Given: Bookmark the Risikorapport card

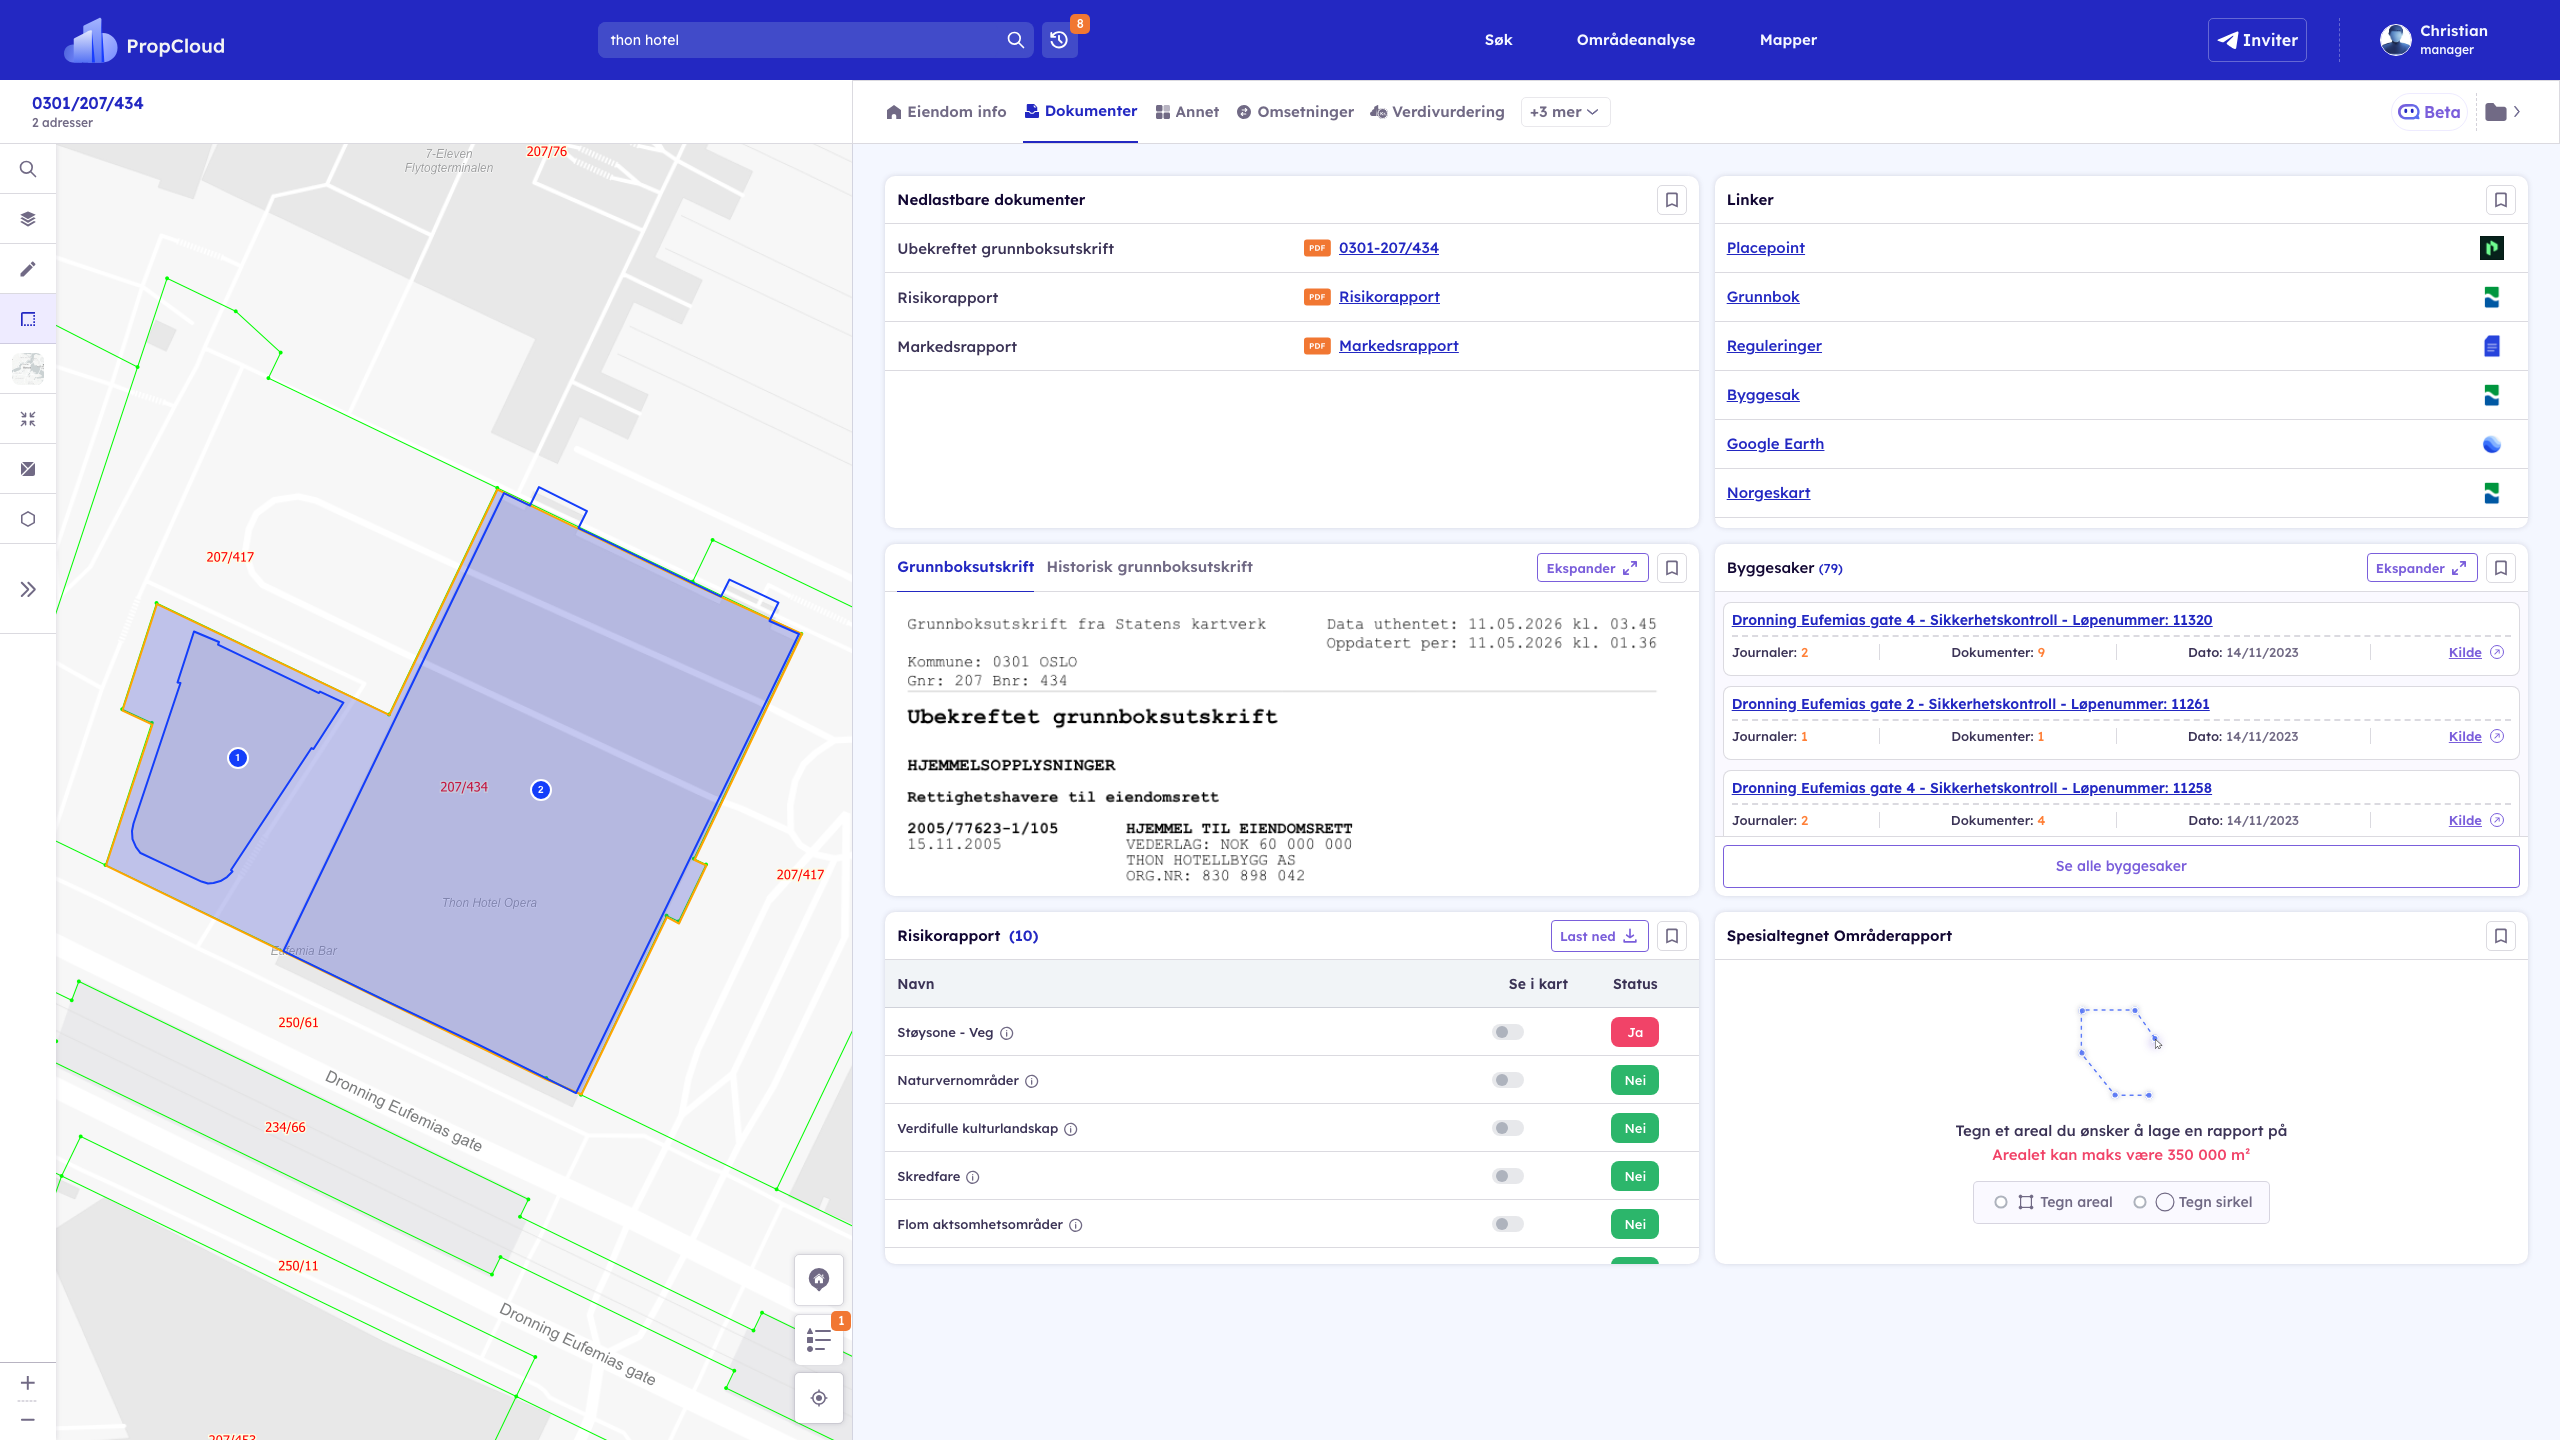Looking at the screenshot, I should 1672,936.
